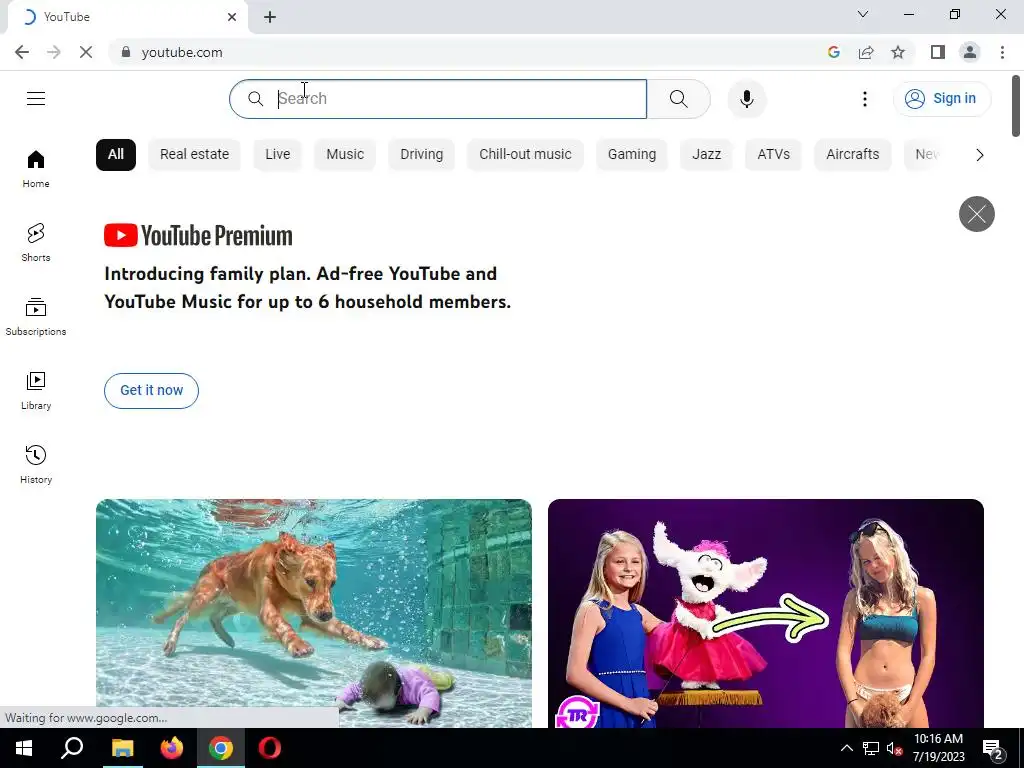Close the YouTube tab
This screenshot has height=768, width=1024.
click(x=232, y=17)
